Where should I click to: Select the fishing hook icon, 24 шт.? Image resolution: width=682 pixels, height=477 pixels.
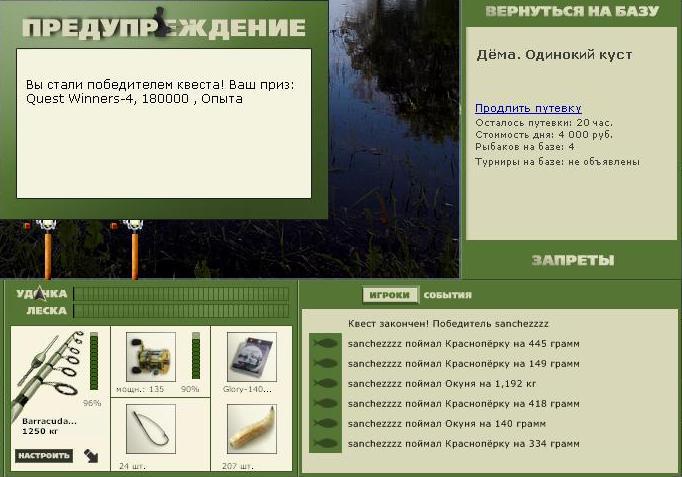point(150,429)
